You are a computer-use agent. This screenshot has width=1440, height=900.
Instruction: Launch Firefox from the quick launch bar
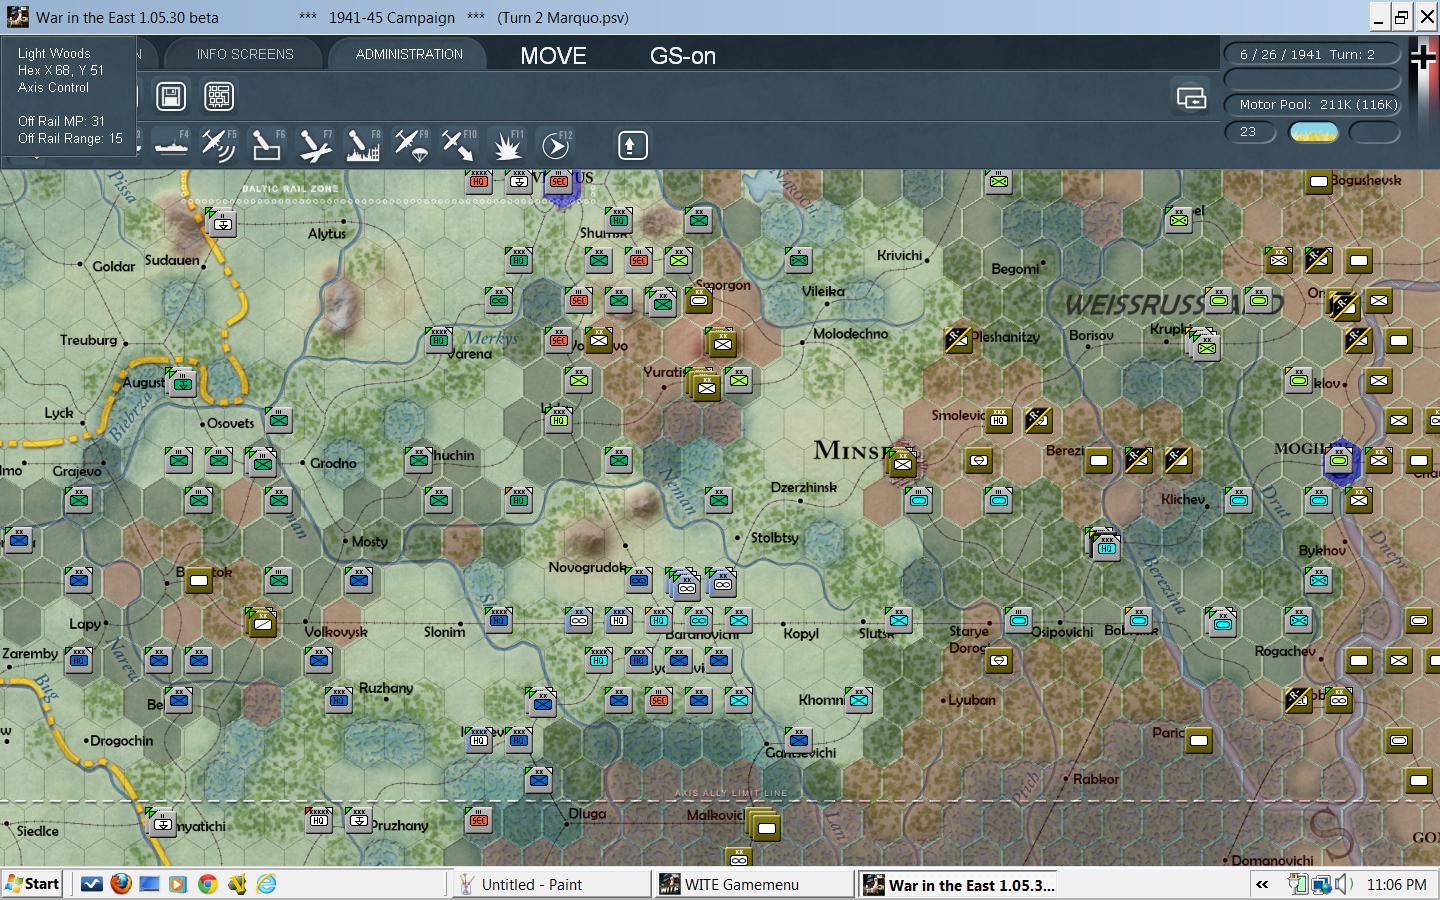click(121, 884)
